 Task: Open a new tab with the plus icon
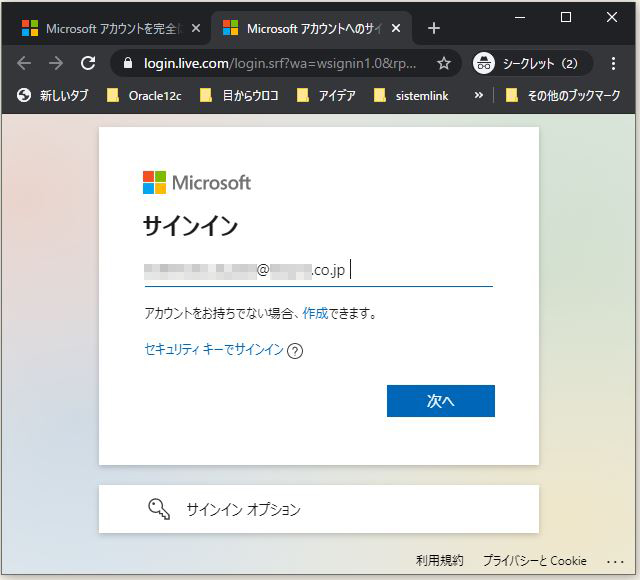433,28
